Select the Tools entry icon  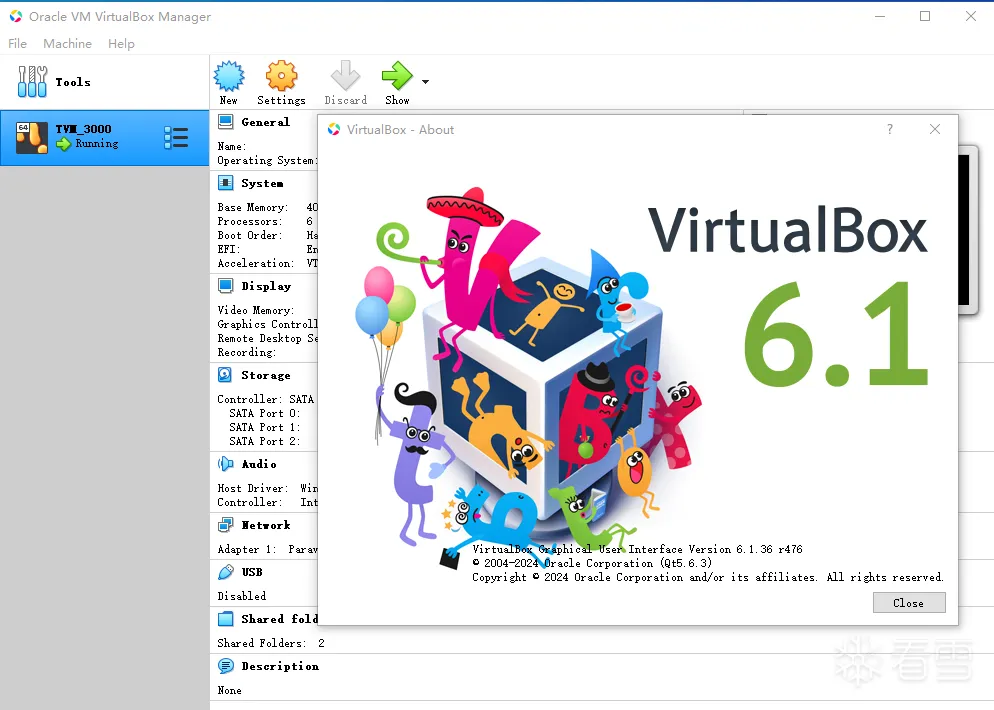(x=32, y=82)
